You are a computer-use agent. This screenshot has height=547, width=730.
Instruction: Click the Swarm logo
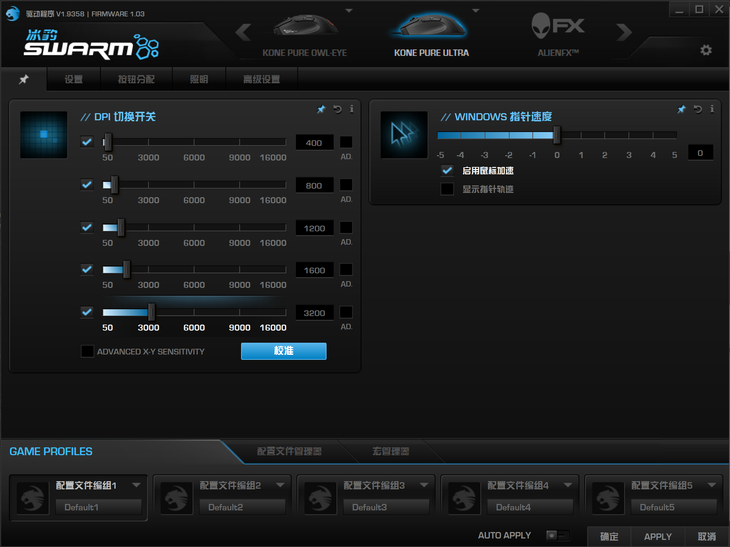(91, 45)
